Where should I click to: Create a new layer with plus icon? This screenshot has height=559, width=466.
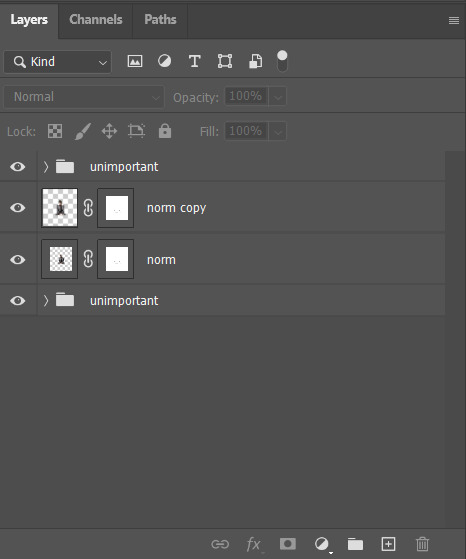pos(388,544)
